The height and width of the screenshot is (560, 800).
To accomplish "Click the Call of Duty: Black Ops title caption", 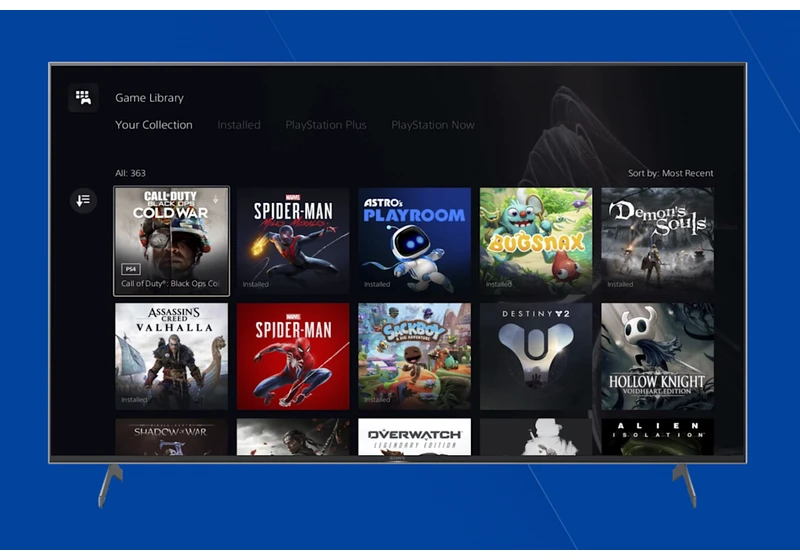I will pyautogui.click(x=170, y=284).
